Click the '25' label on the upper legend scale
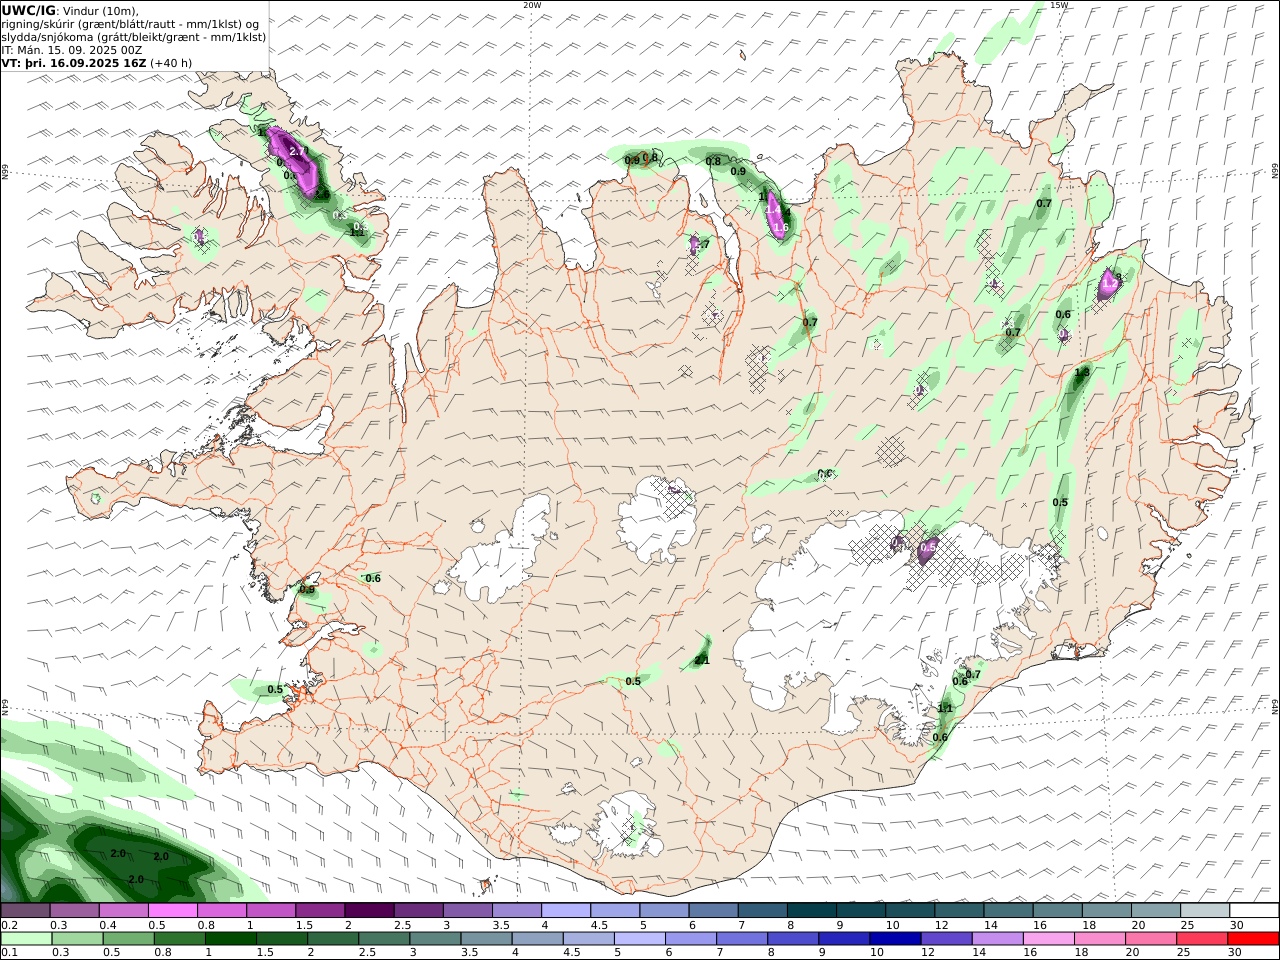Viewport: 1280px width, 960px height. [x=1187, y=926]
